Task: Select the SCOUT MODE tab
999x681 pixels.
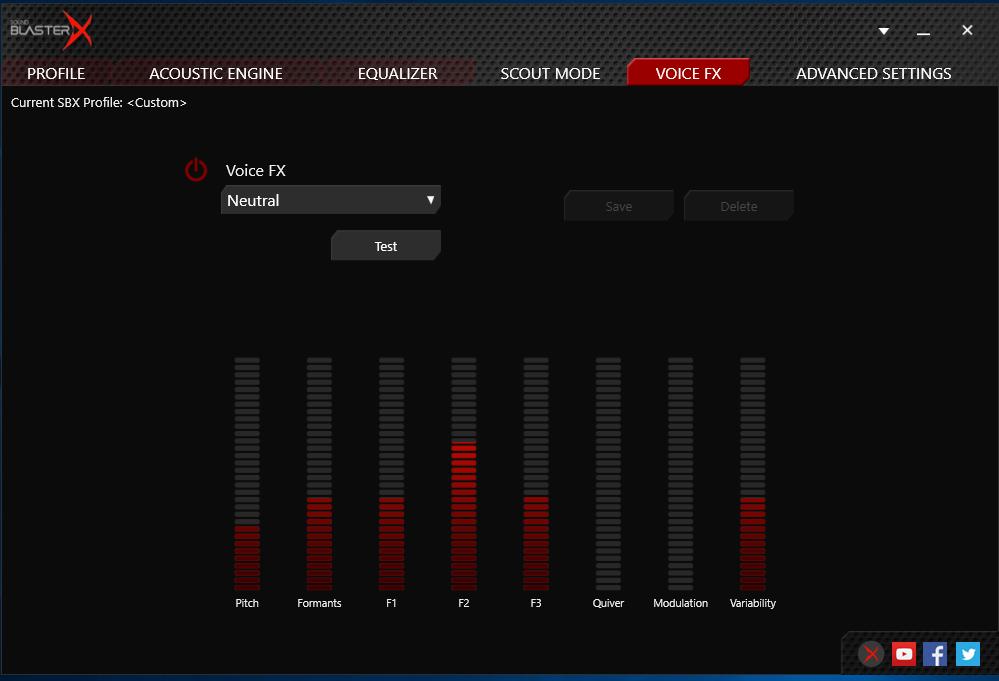Action: point(550,73)
